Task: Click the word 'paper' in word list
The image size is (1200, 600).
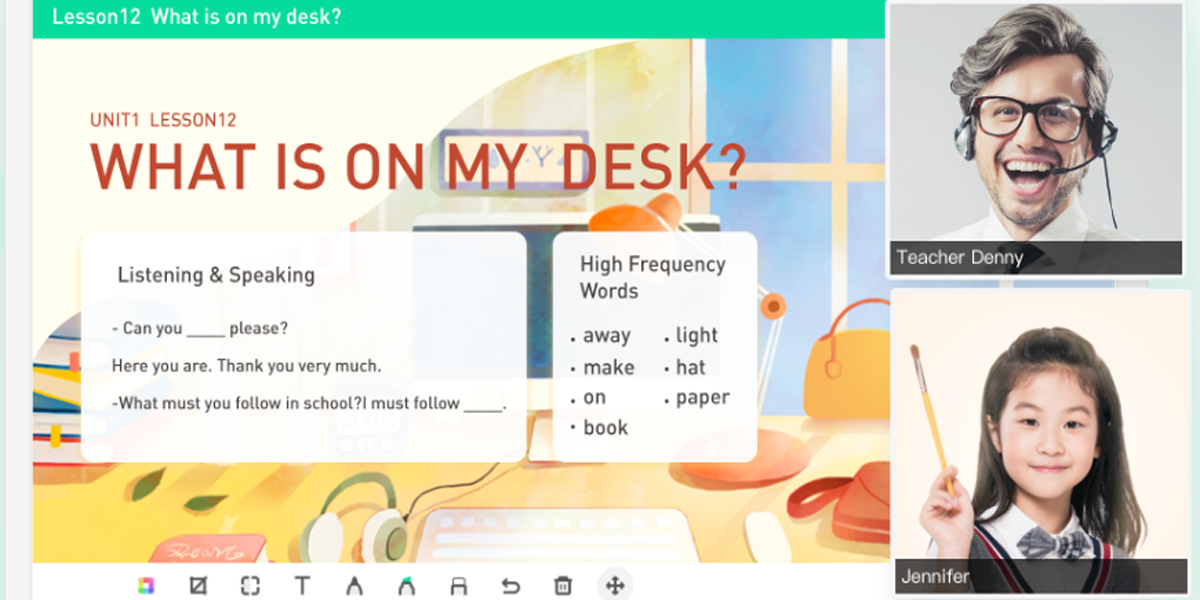Action: [702, 398]
